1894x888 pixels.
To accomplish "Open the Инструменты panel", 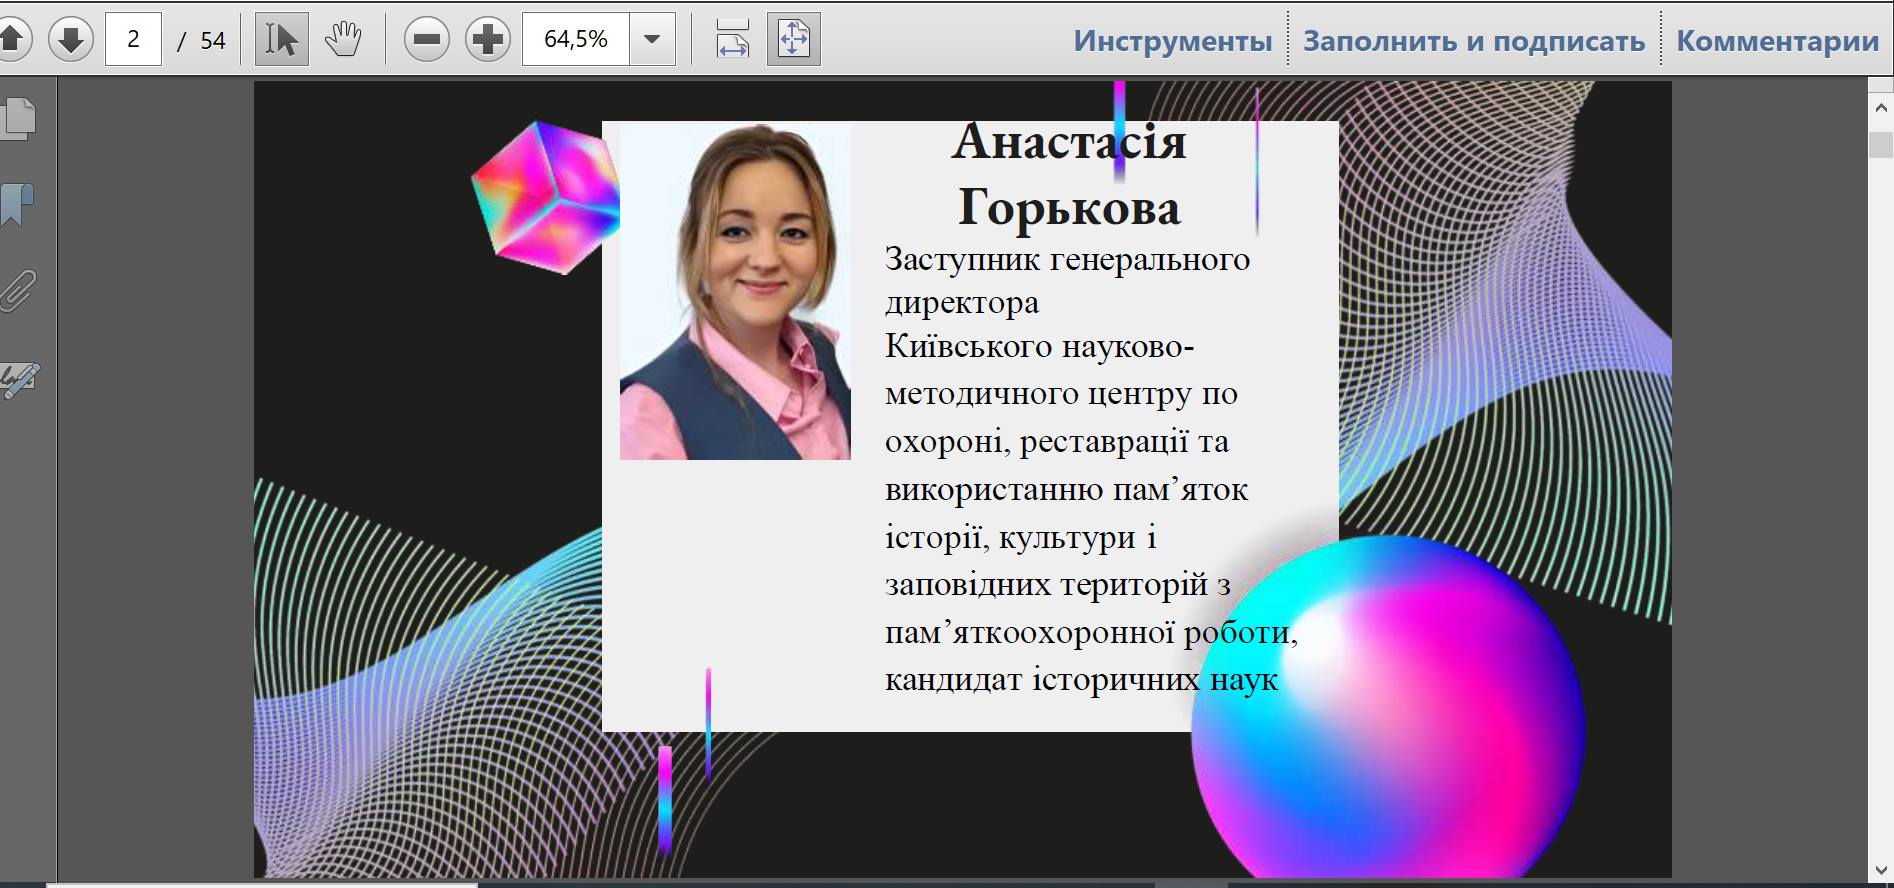I will (x=1172, y=41).
